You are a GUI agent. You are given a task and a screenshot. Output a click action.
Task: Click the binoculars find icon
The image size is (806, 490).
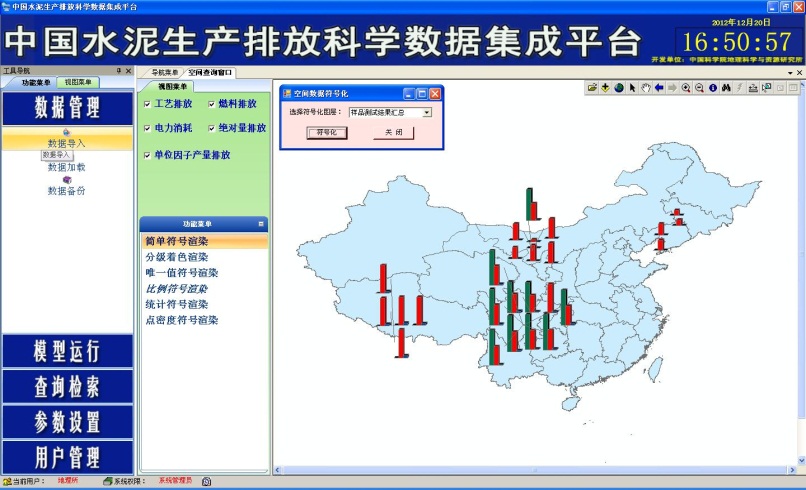click(x=726, y=89)
